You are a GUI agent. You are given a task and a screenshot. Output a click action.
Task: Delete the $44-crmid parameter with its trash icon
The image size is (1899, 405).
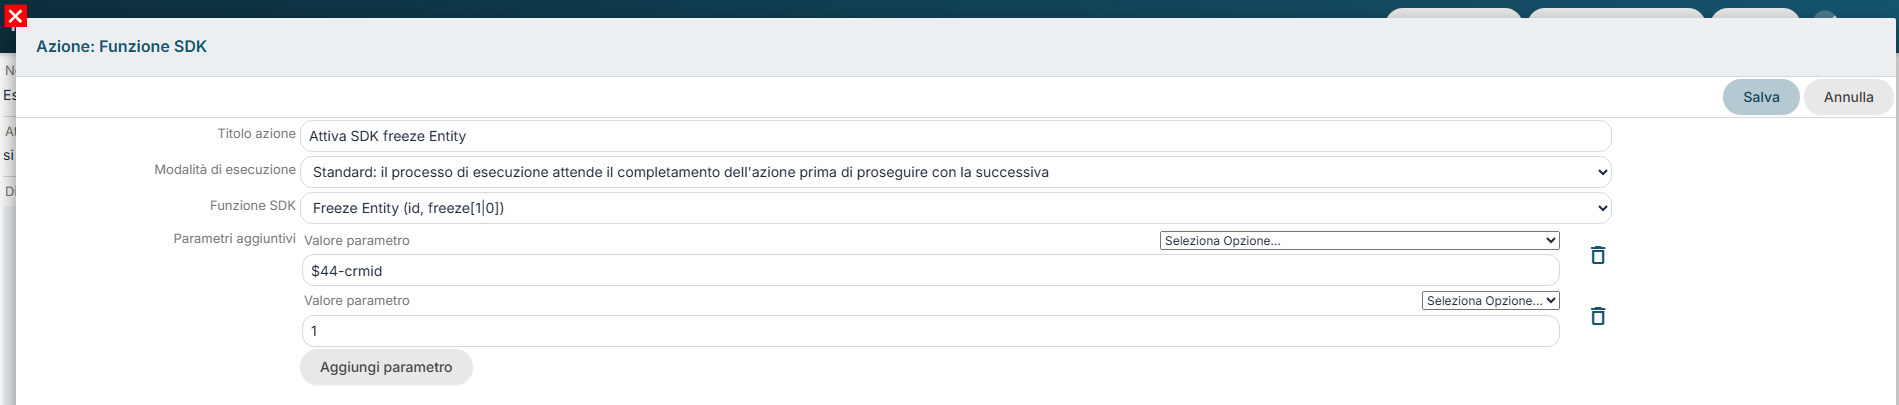[1598, 255]
